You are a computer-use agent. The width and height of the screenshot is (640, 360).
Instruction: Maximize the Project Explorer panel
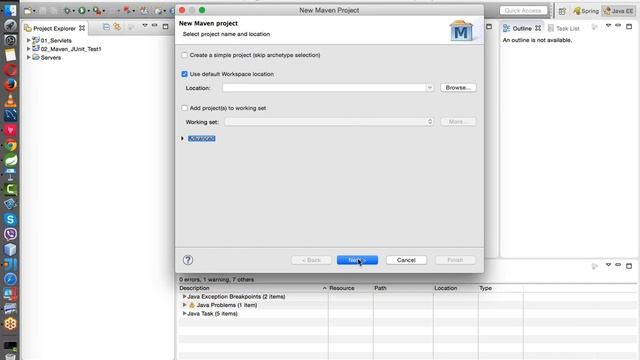coord(165,27)
